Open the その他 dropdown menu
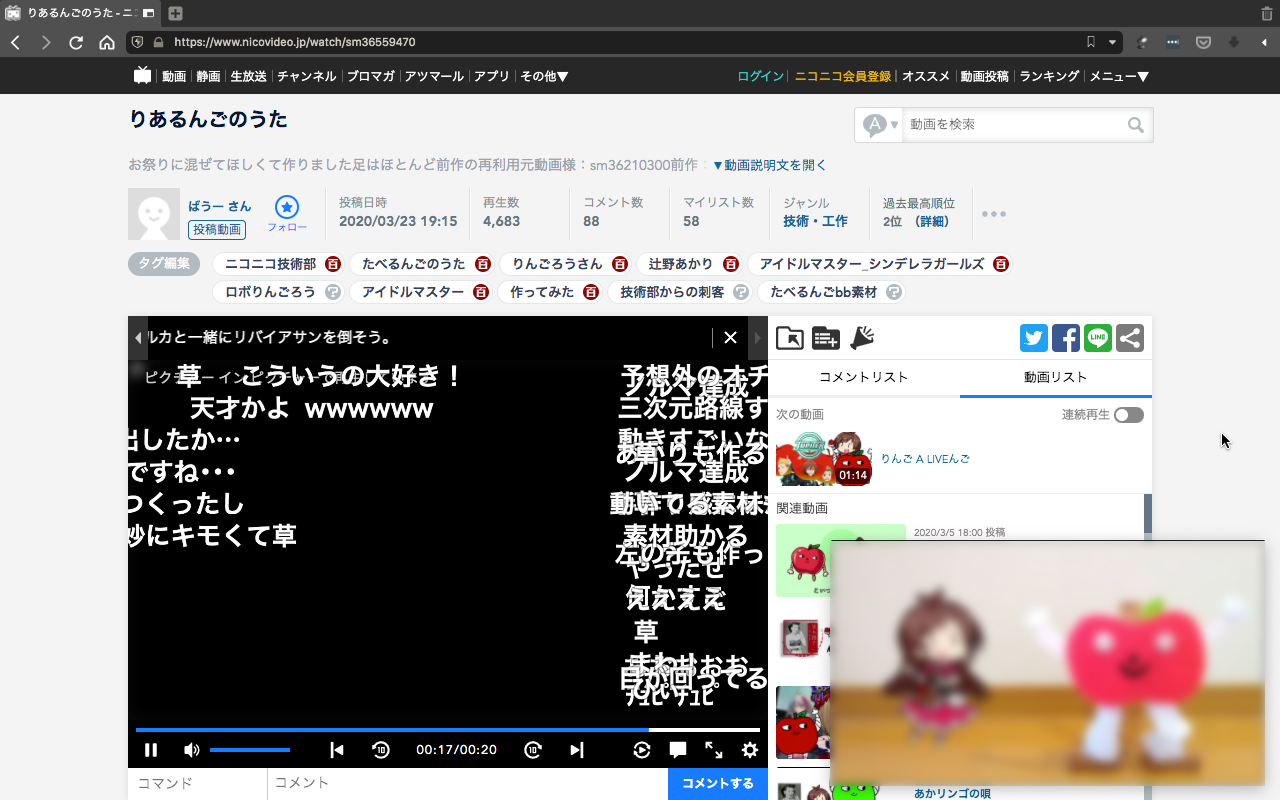The height and width of the screenshot is (800, 1280). [x=544, y=76]
